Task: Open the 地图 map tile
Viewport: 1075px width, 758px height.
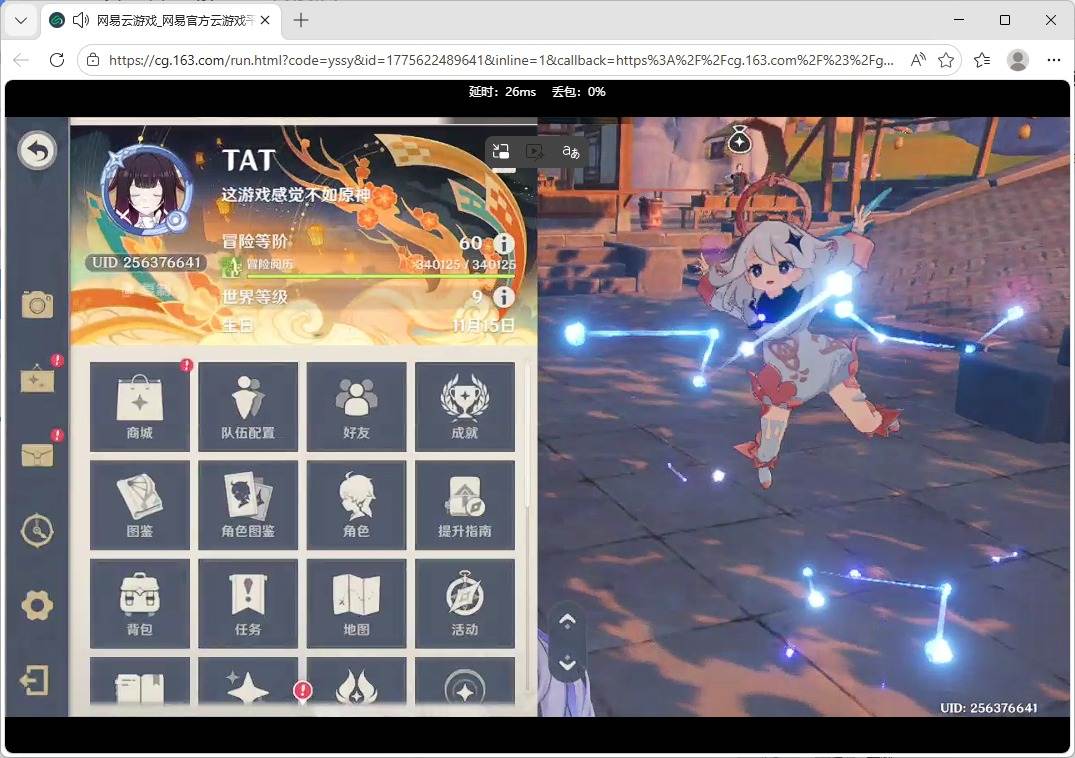Action: [356, 603]
